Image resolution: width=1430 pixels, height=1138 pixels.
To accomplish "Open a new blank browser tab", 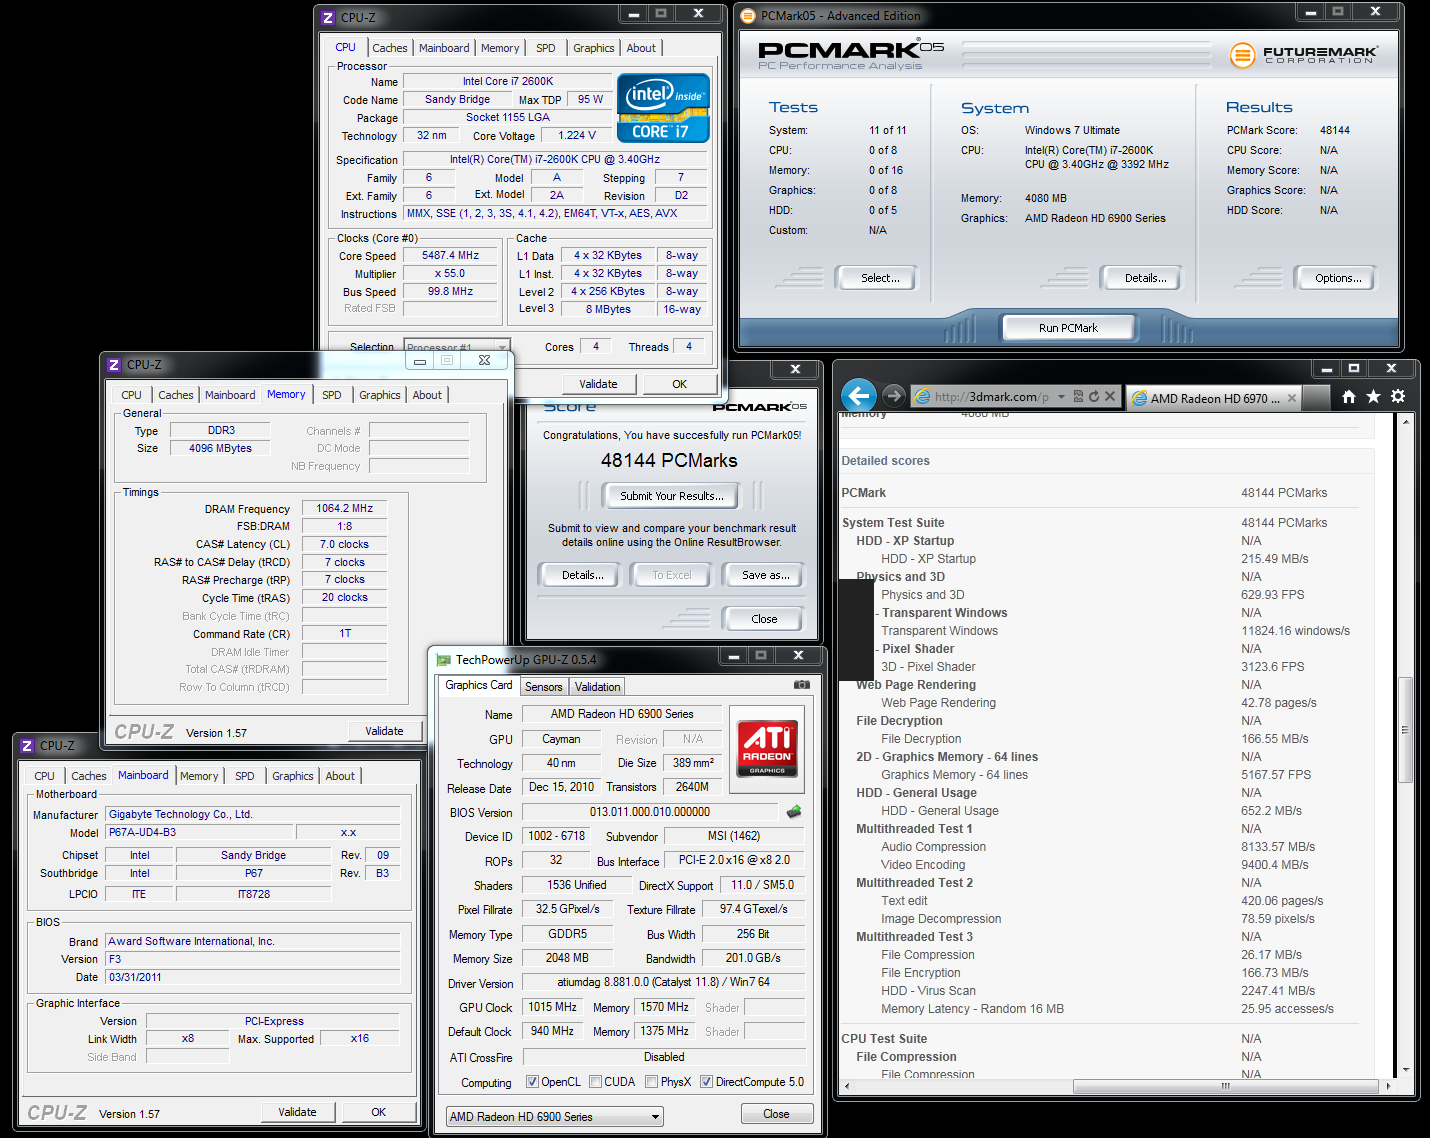I will tap(1317, 398).
